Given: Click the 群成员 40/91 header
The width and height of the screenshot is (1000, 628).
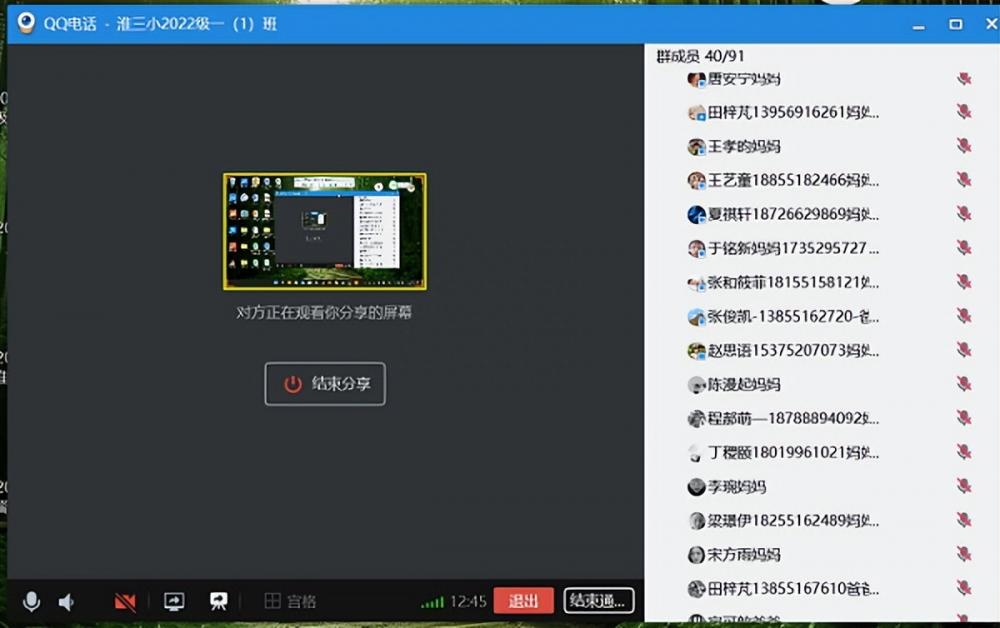Looking at the screenshot, I should tap(700, 56).
